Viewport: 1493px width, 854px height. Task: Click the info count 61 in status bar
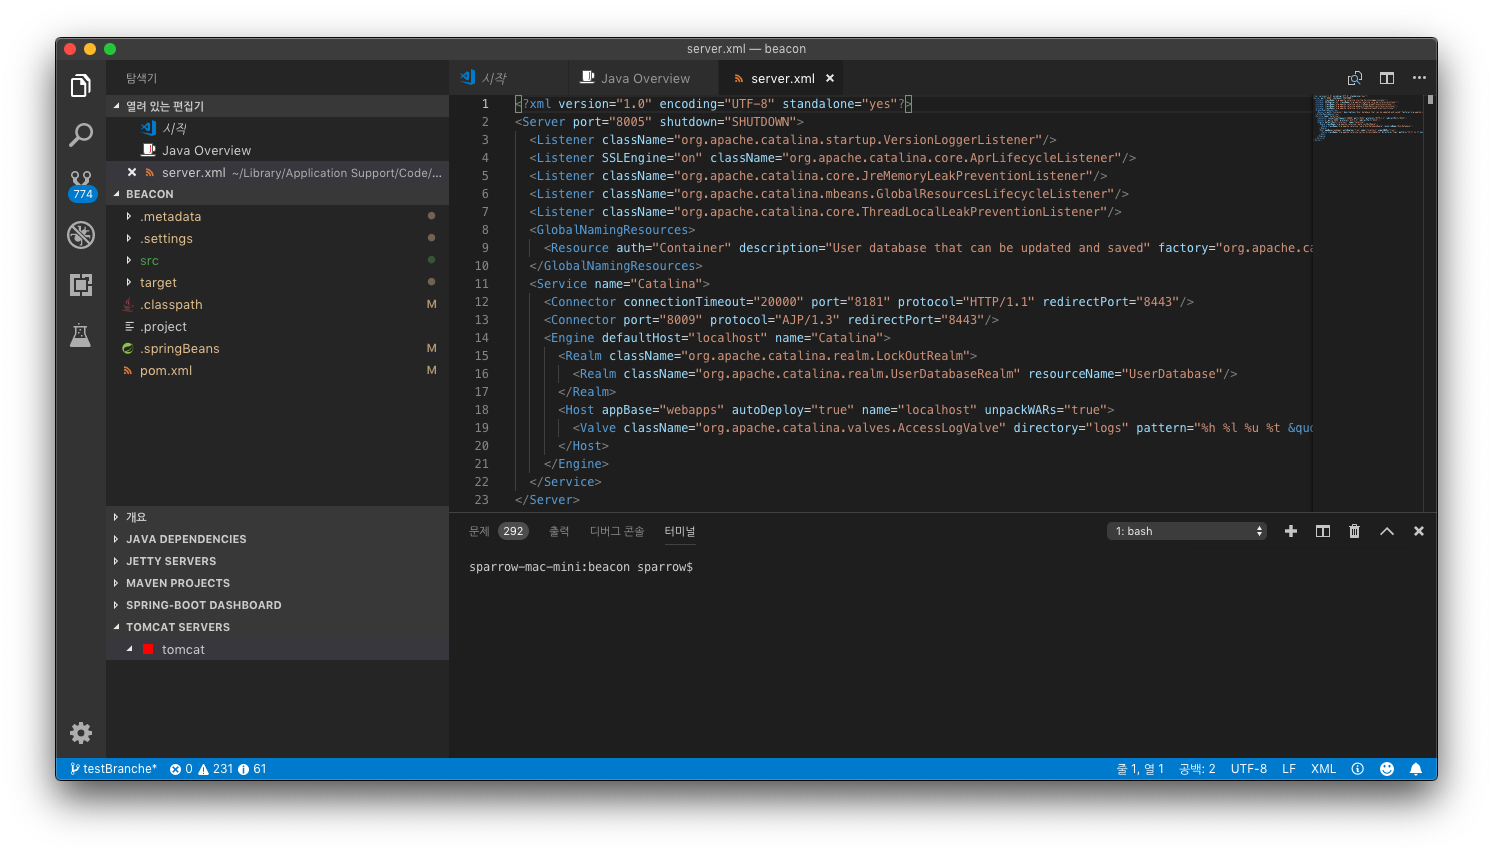pos(252,769)
